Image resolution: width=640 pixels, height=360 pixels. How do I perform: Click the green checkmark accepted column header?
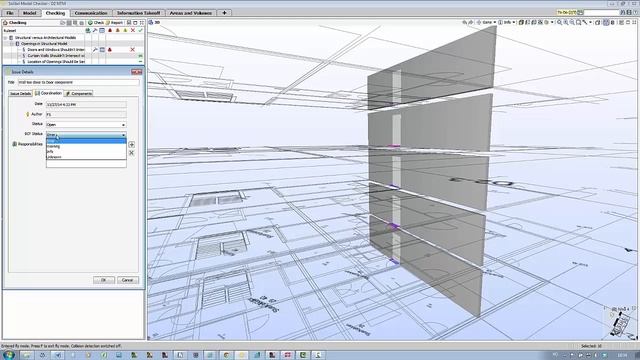(140, 31)
